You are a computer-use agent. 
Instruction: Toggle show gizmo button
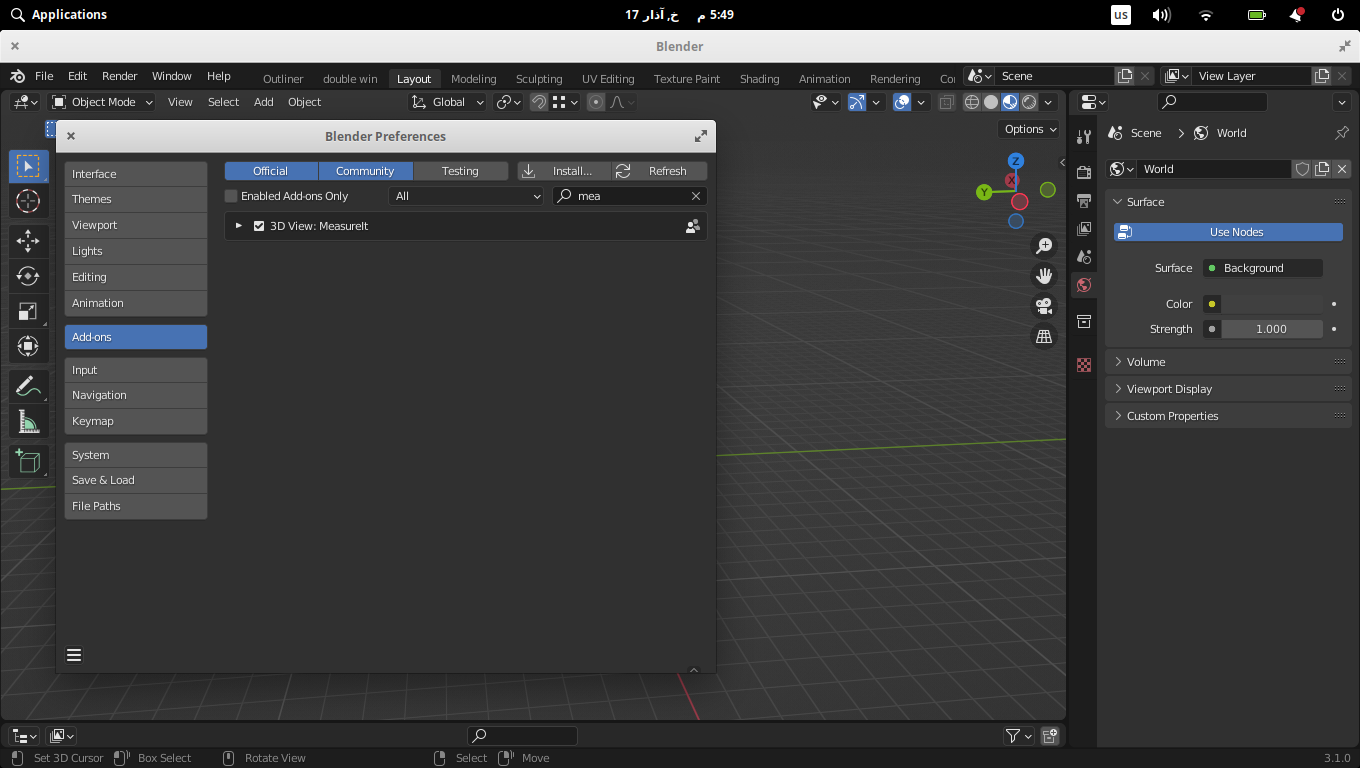[857, 102]
